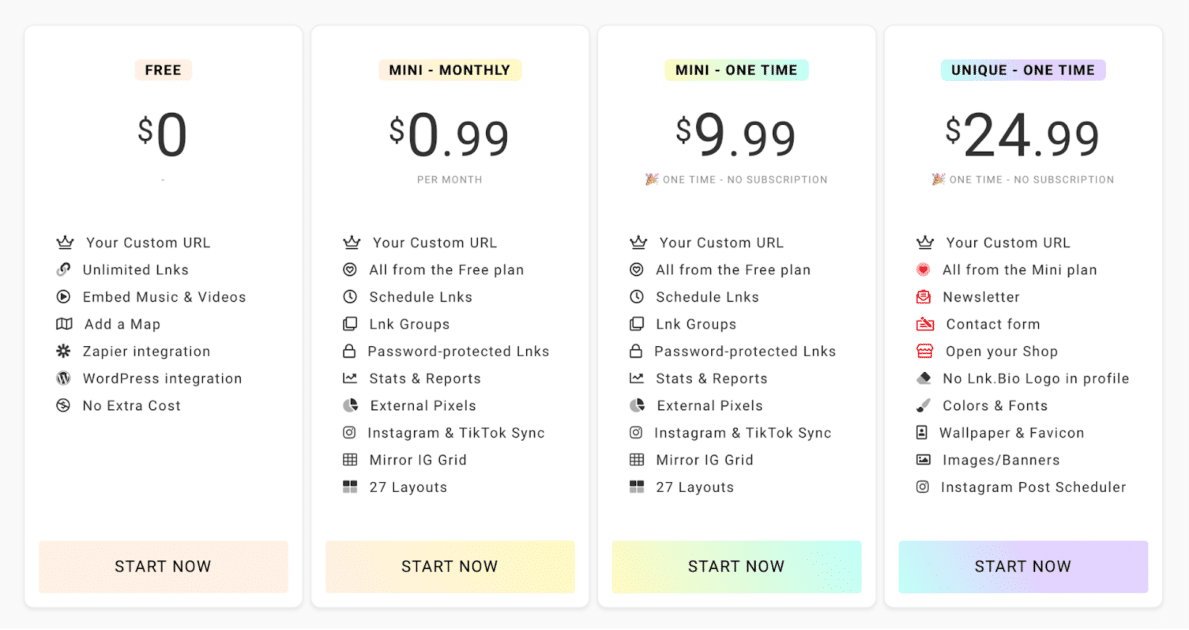The height and width of the screenshot is (630, 1189).
Task: Click the crown icon in the Free plan
Action: 65,243
